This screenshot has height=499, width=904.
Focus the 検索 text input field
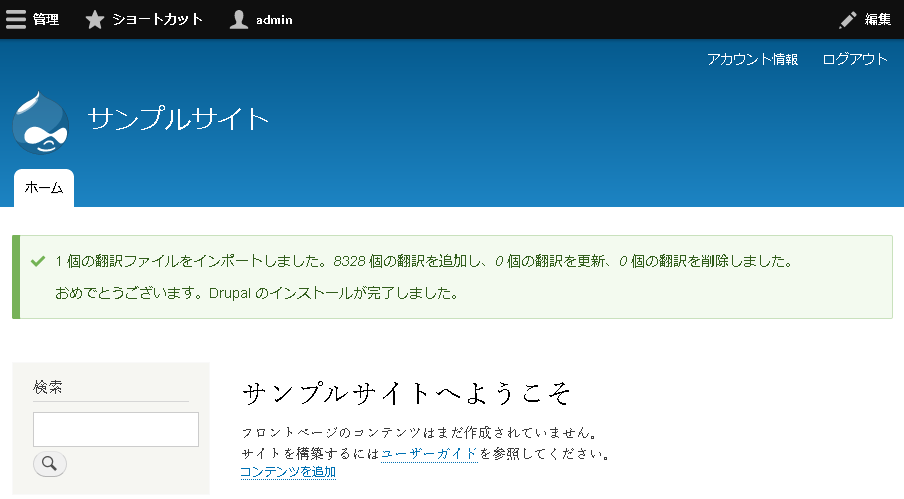coord(116,429)
